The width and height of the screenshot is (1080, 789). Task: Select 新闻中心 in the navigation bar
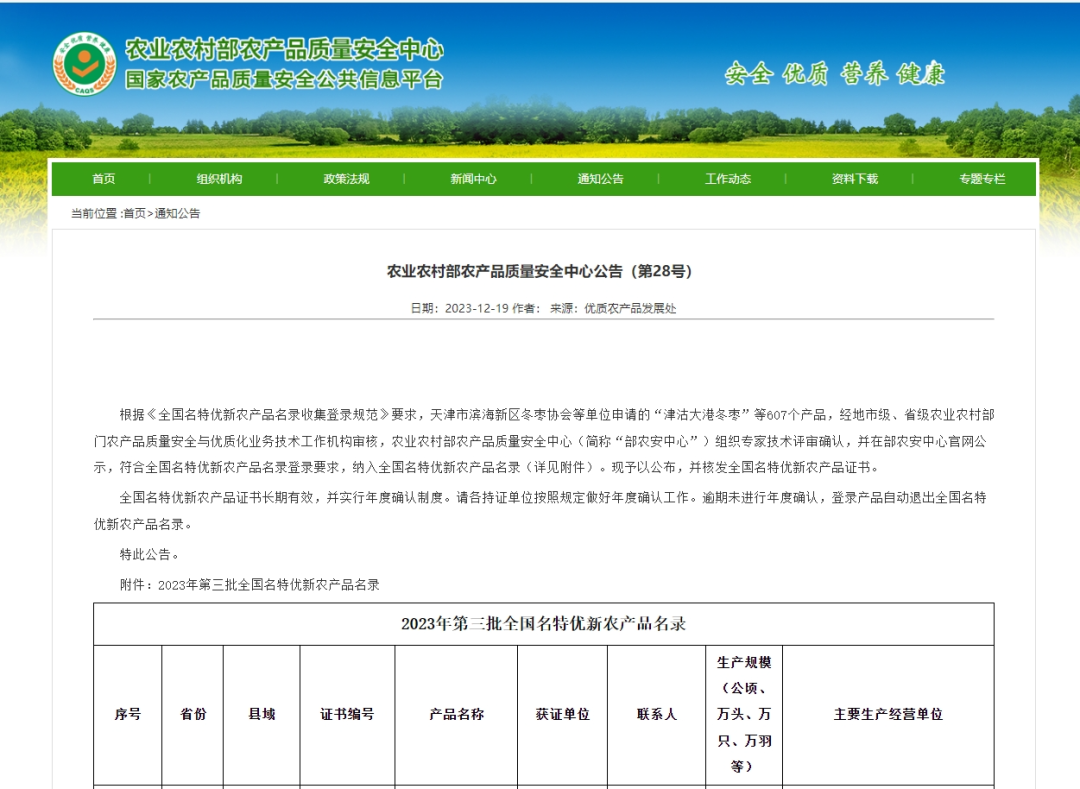pyautogui.click(x=473, y=179)
